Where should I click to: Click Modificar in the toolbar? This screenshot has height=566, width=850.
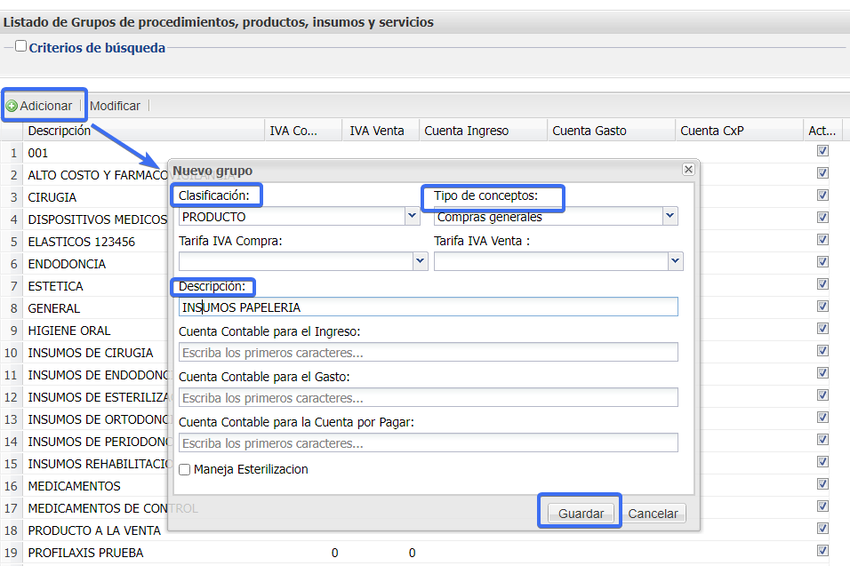(x=115, y=106)
